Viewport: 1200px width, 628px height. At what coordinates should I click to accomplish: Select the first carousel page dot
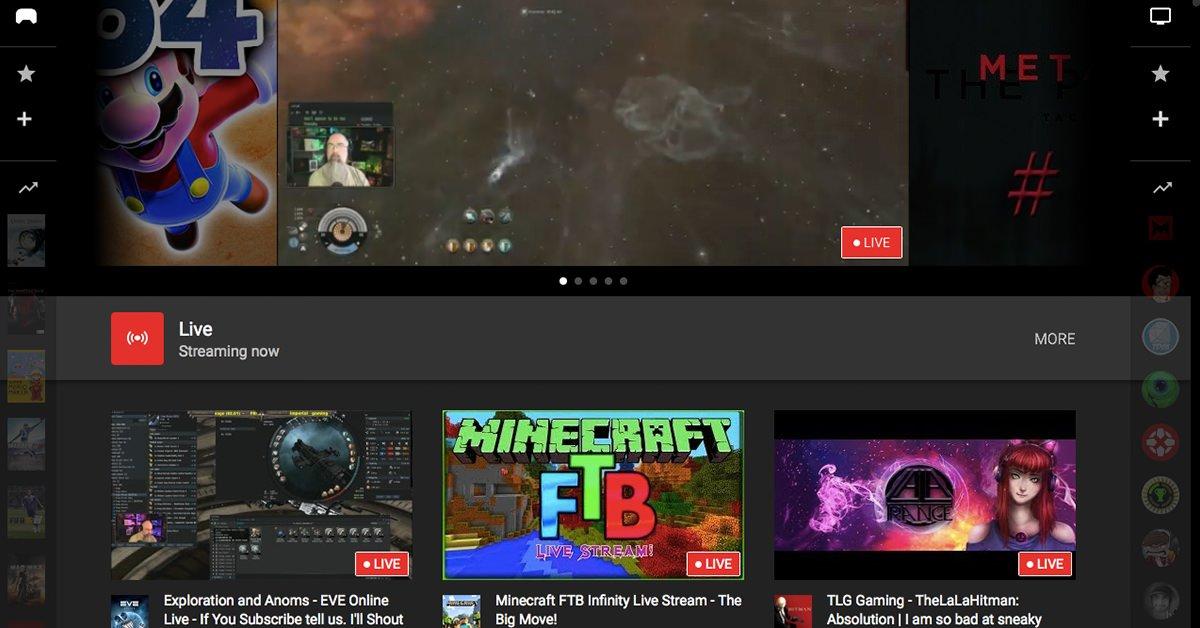[x=563, y=281]
